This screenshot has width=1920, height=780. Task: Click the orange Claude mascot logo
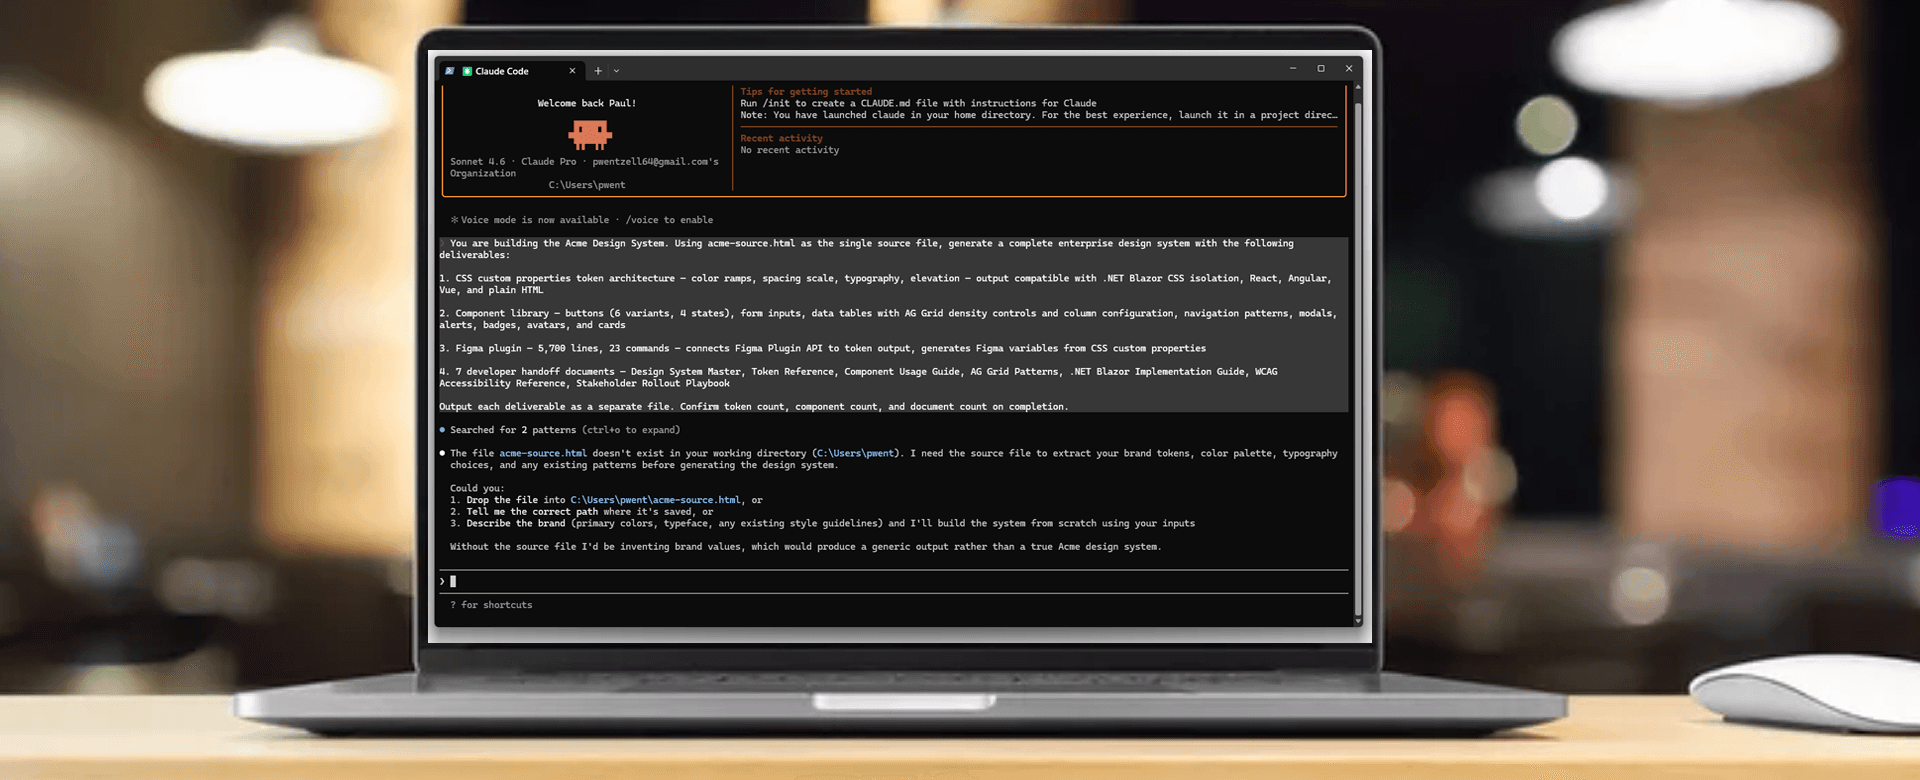[590, 134]
